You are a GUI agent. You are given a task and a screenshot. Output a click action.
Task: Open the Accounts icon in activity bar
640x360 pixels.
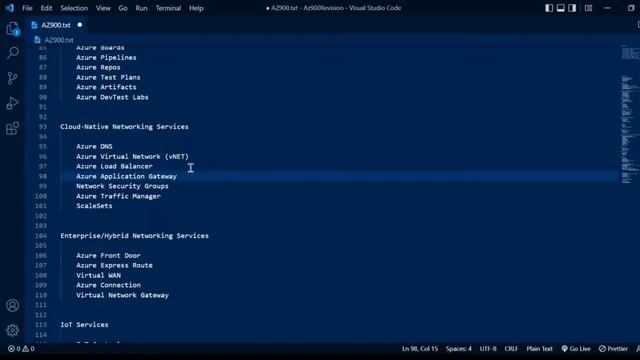13,305
